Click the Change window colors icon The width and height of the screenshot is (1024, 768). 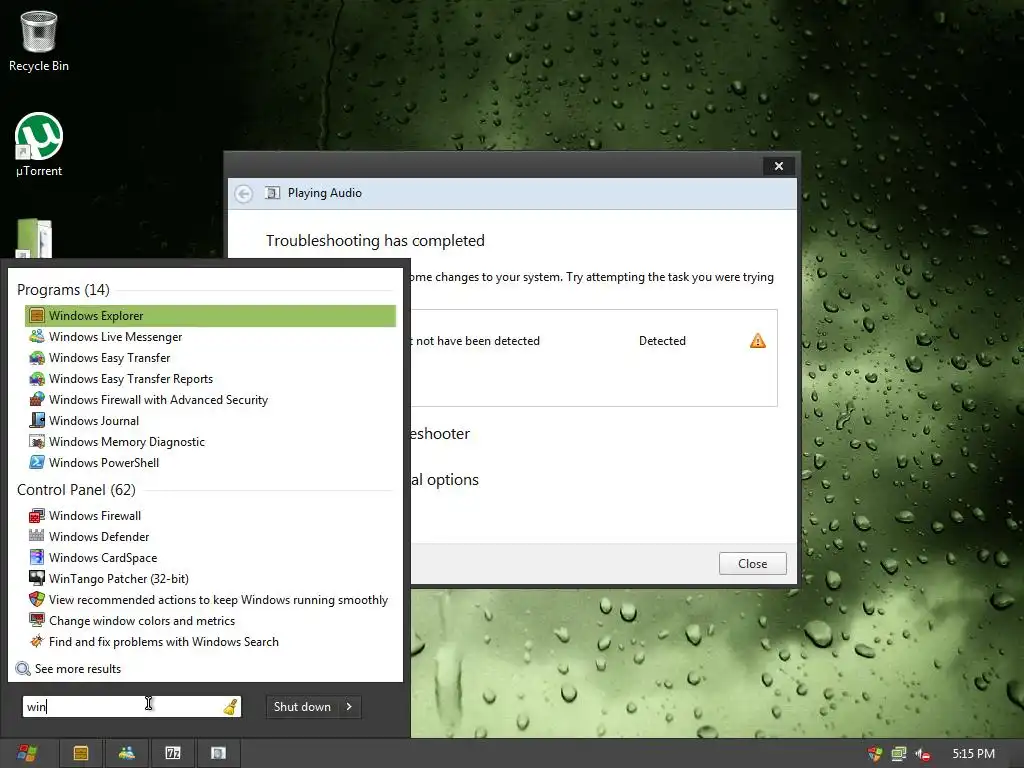37,620
